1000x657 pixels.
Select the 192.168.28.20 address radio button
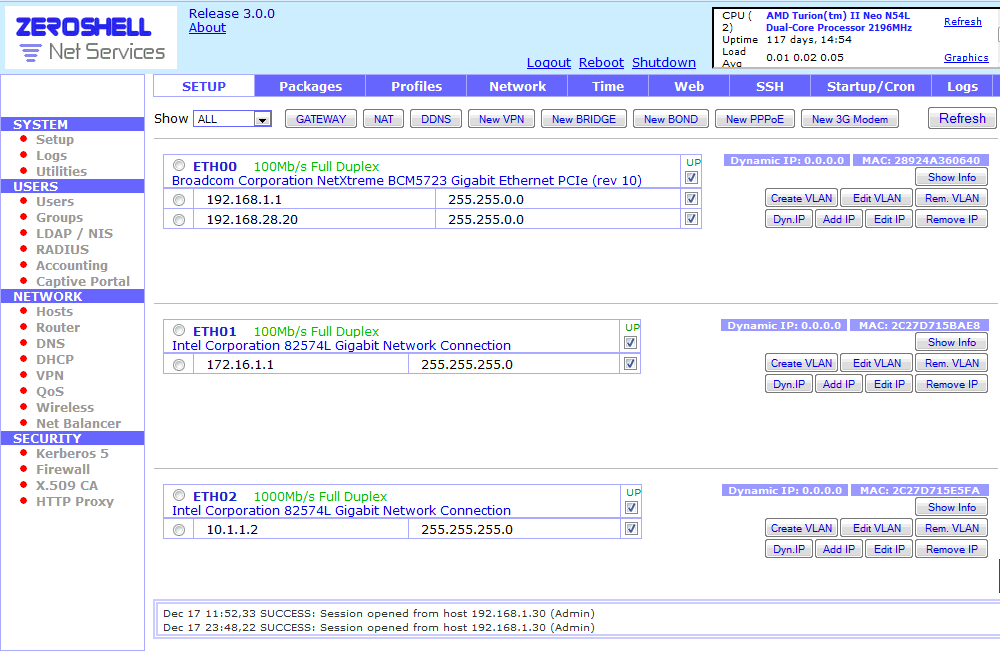tap(179, 219)
